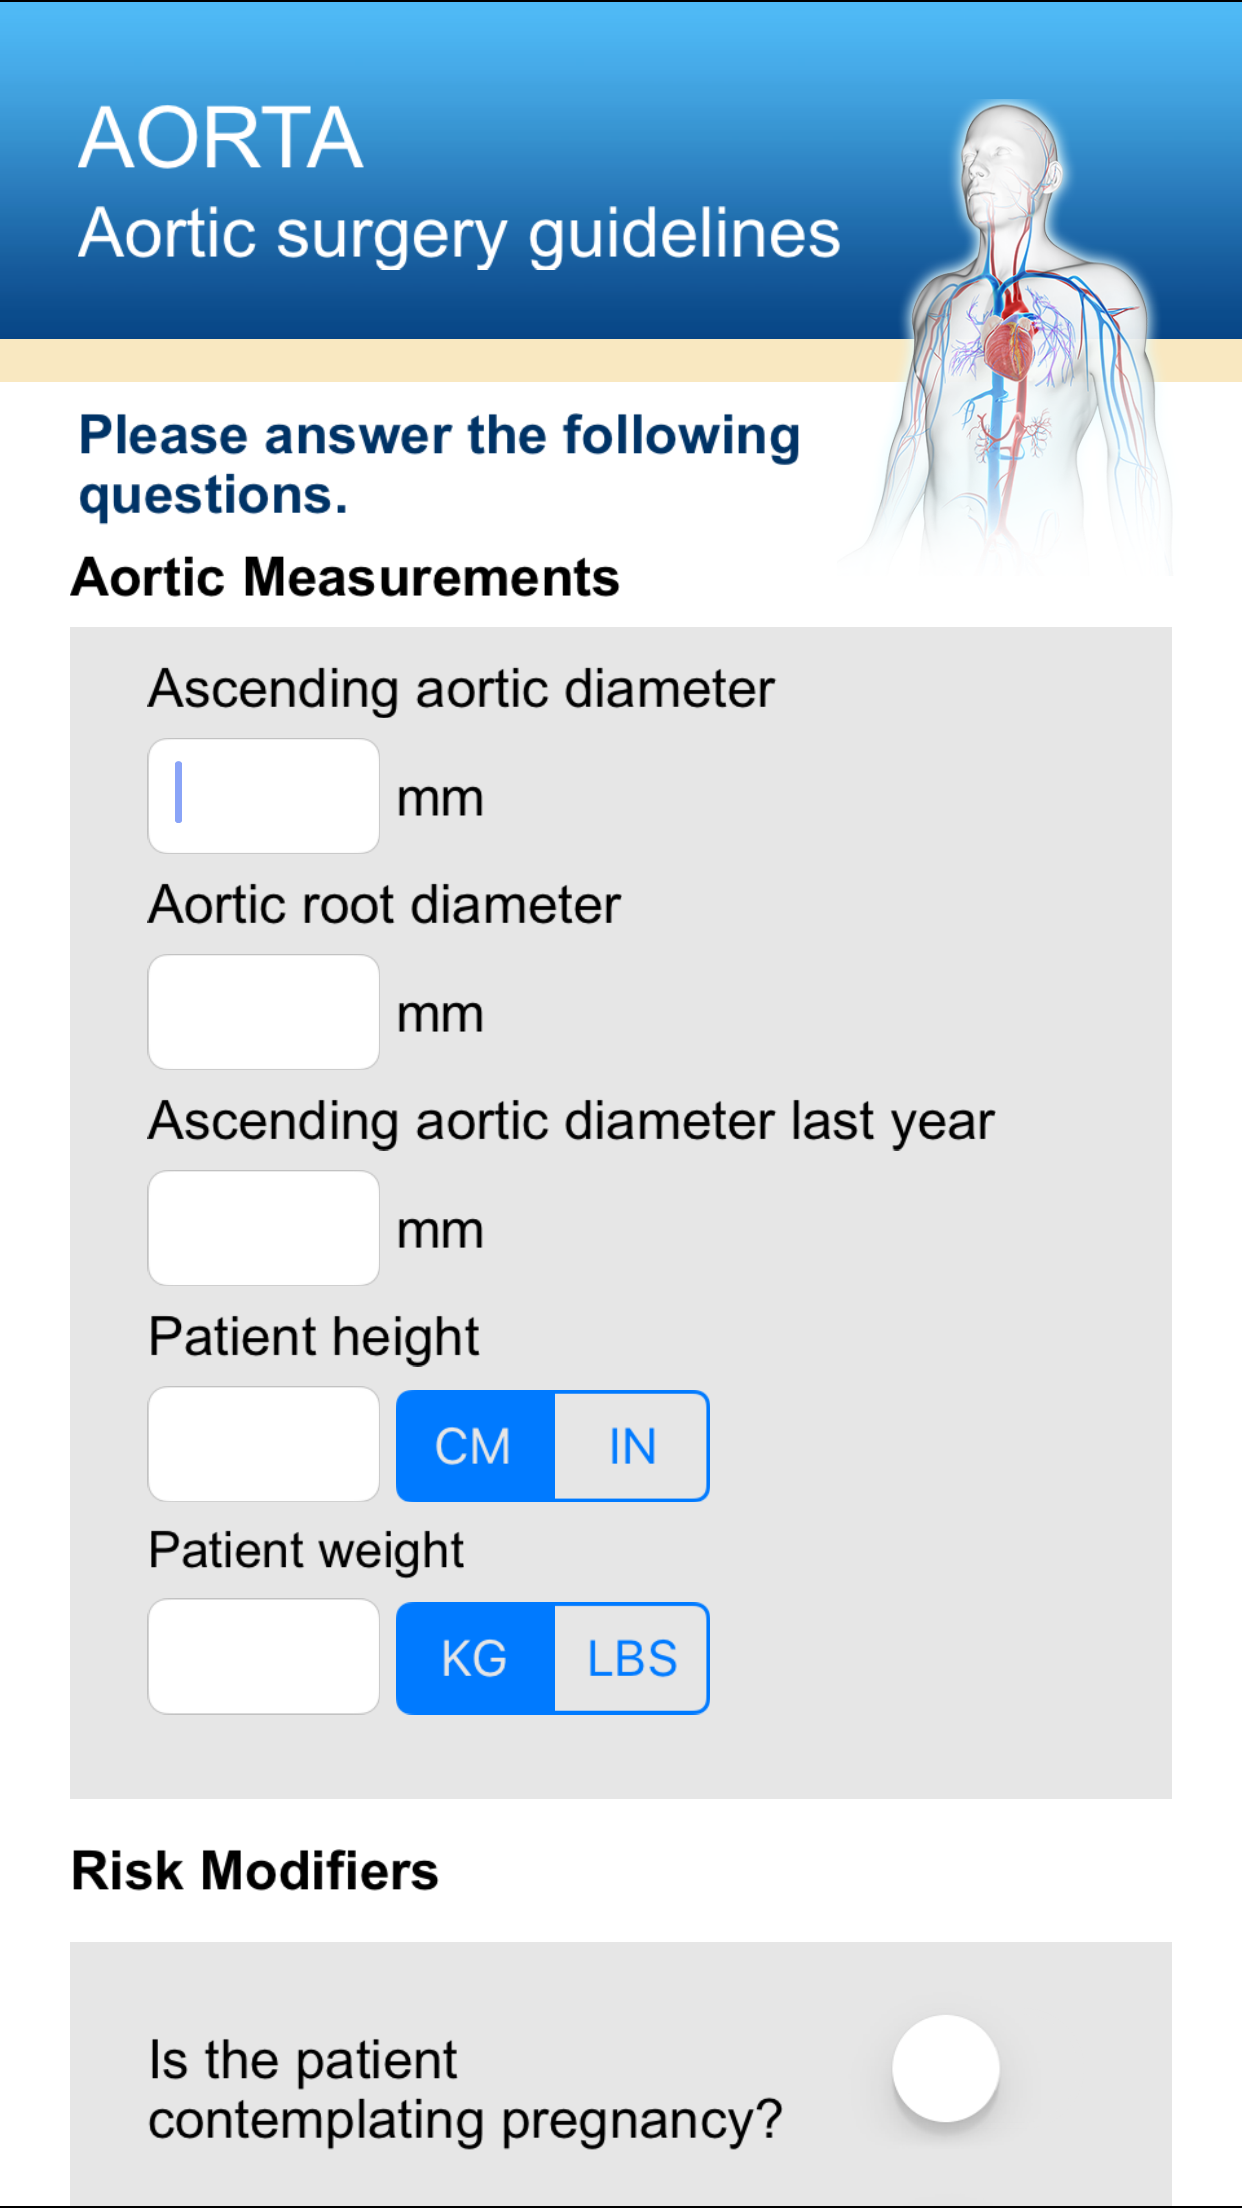Click the Patient height input box
Viewport: 1242px width, 2208px height.
263,1445
